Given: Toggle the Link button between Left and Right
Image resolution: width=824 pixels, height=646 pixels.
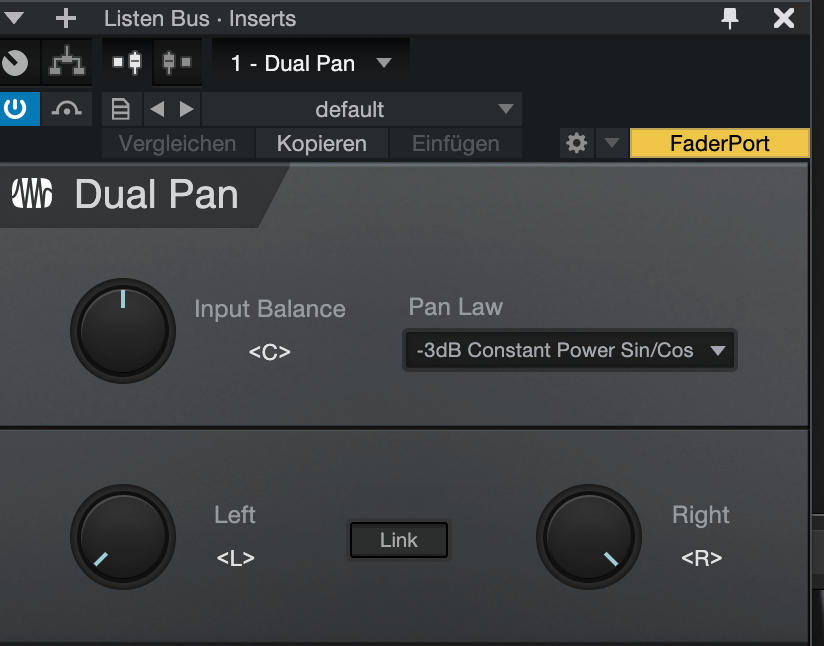Looking at the screenshot, I should point(399,540).
